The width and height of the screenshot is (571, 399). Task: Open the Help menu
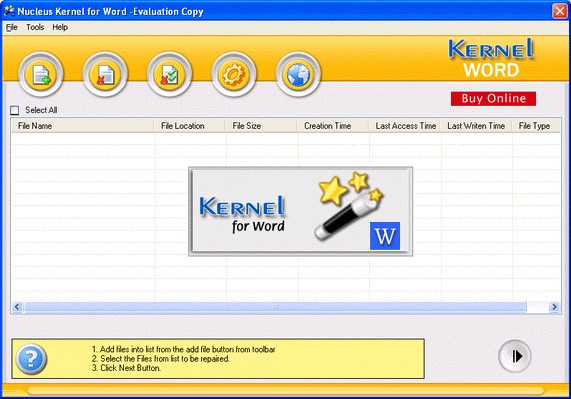(60, 27)
